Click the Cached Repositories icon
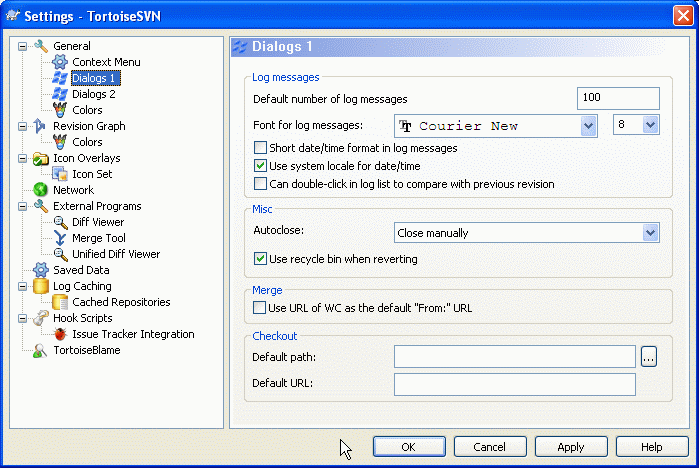Image resolution: width=699 pixels, height=468 pixels. (x=60, y=302)
